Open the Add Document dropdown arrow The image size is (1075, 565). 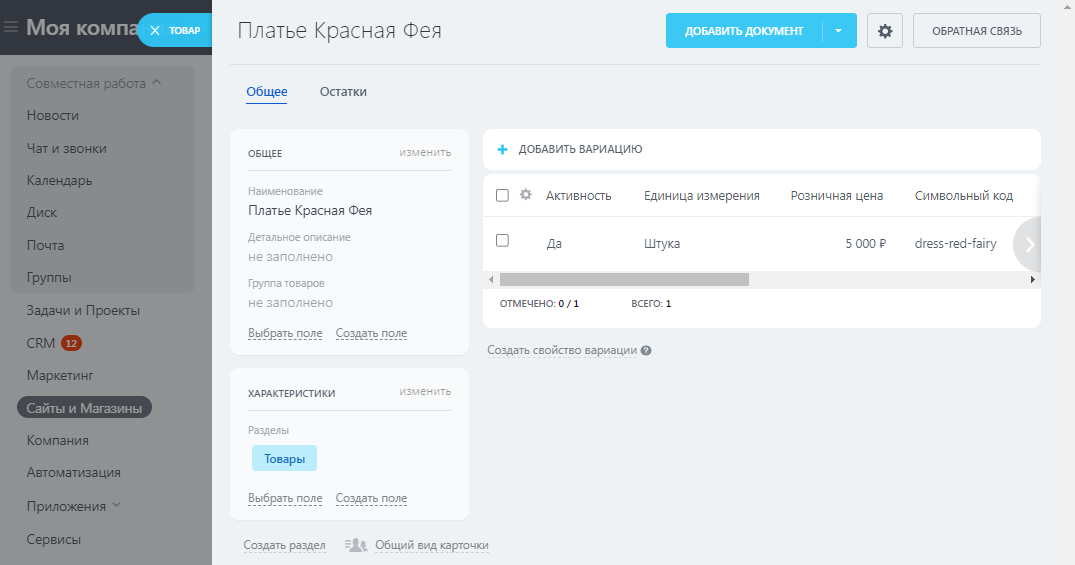[839, 31]
